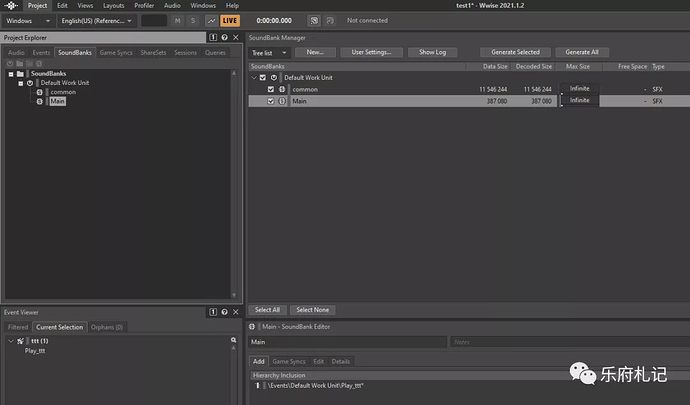Screen dimensions: 690x405
Task: Collapse the Default Work Unit row chevron
Action: pos(254,77)
